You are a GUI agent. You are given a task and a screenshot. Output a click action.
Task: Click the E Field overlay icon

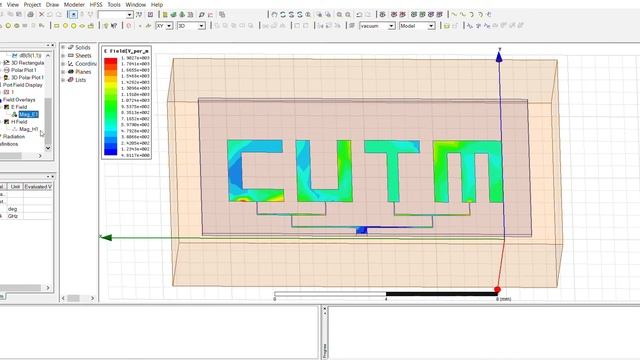pyautogui.click(x=7, y=107)
